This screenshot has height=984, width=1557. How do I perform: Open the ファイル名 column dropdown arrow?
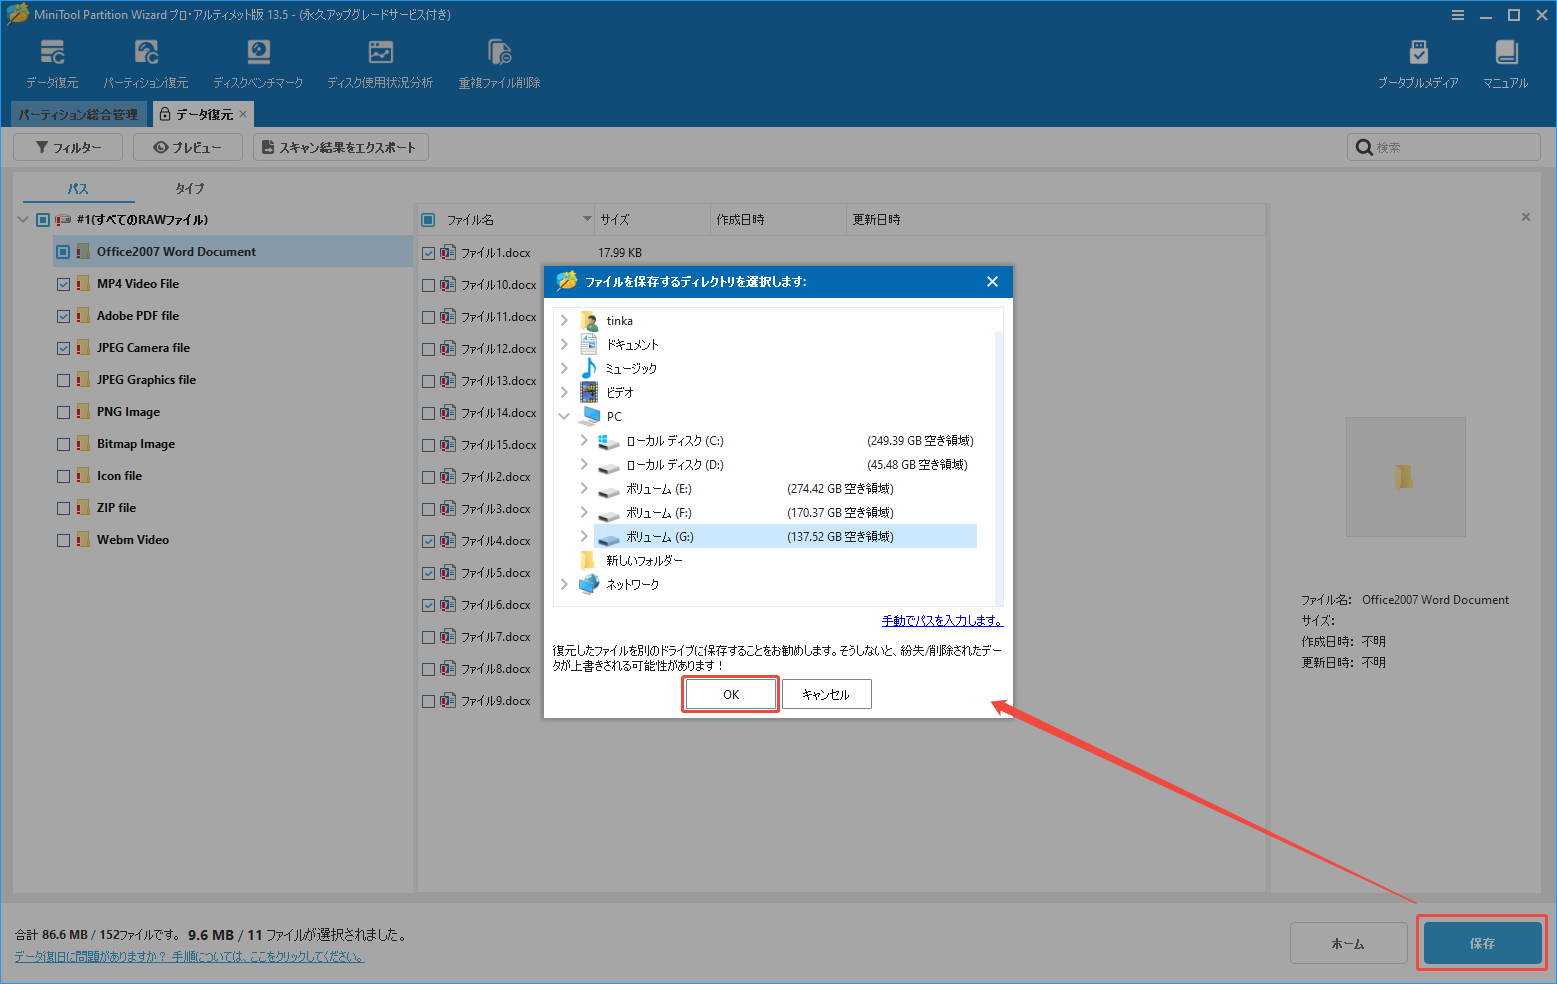588,219
